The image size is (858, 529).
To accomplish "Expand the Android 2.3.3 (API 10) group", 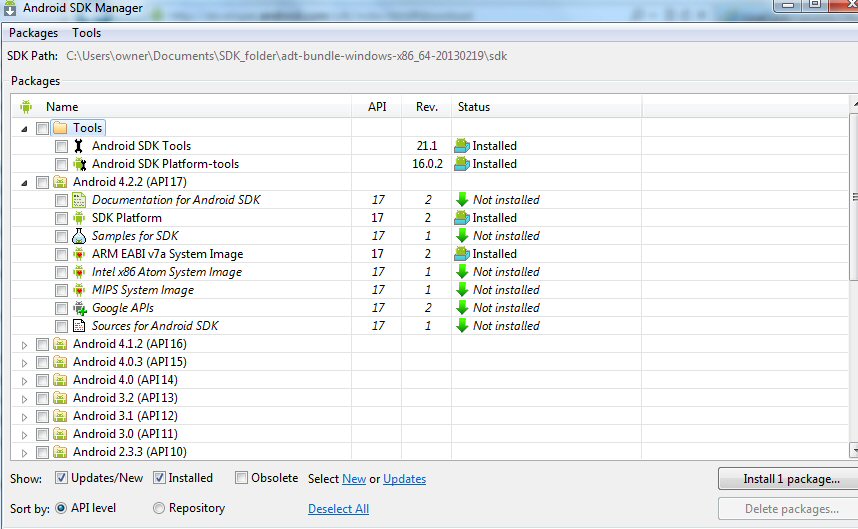I will pyautogui.click(x=24, y=454).
